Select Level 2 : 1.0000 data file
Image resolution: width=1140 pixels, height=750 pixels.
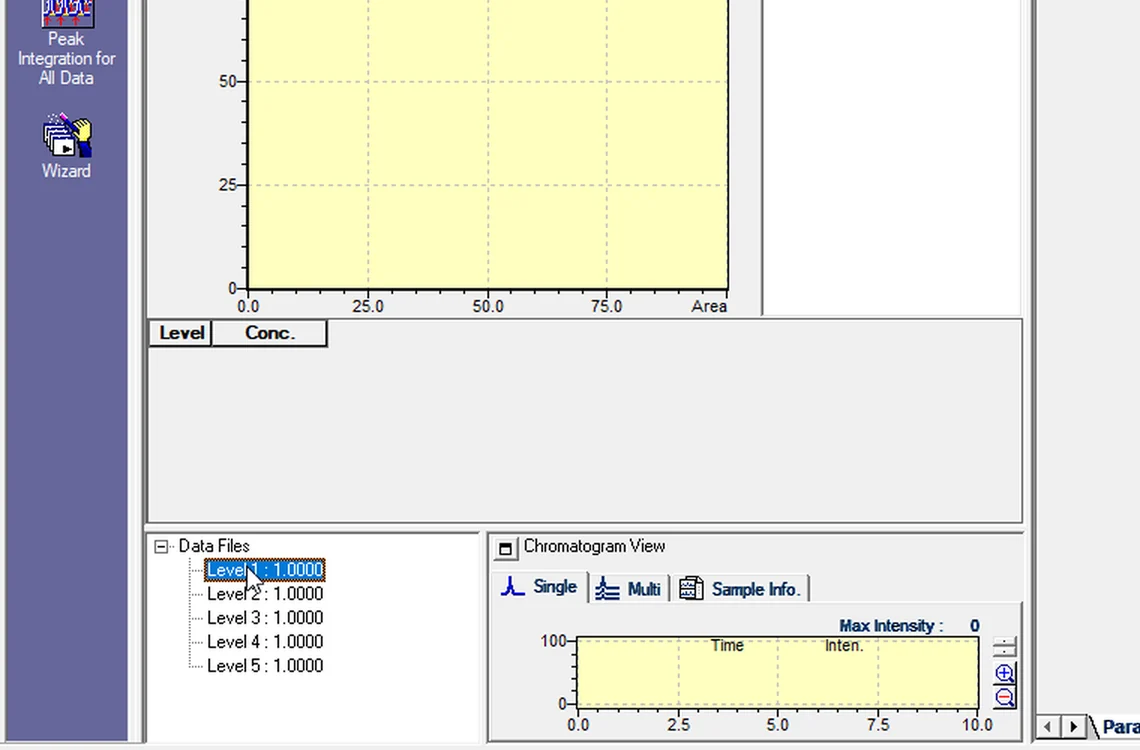point(265,594)
